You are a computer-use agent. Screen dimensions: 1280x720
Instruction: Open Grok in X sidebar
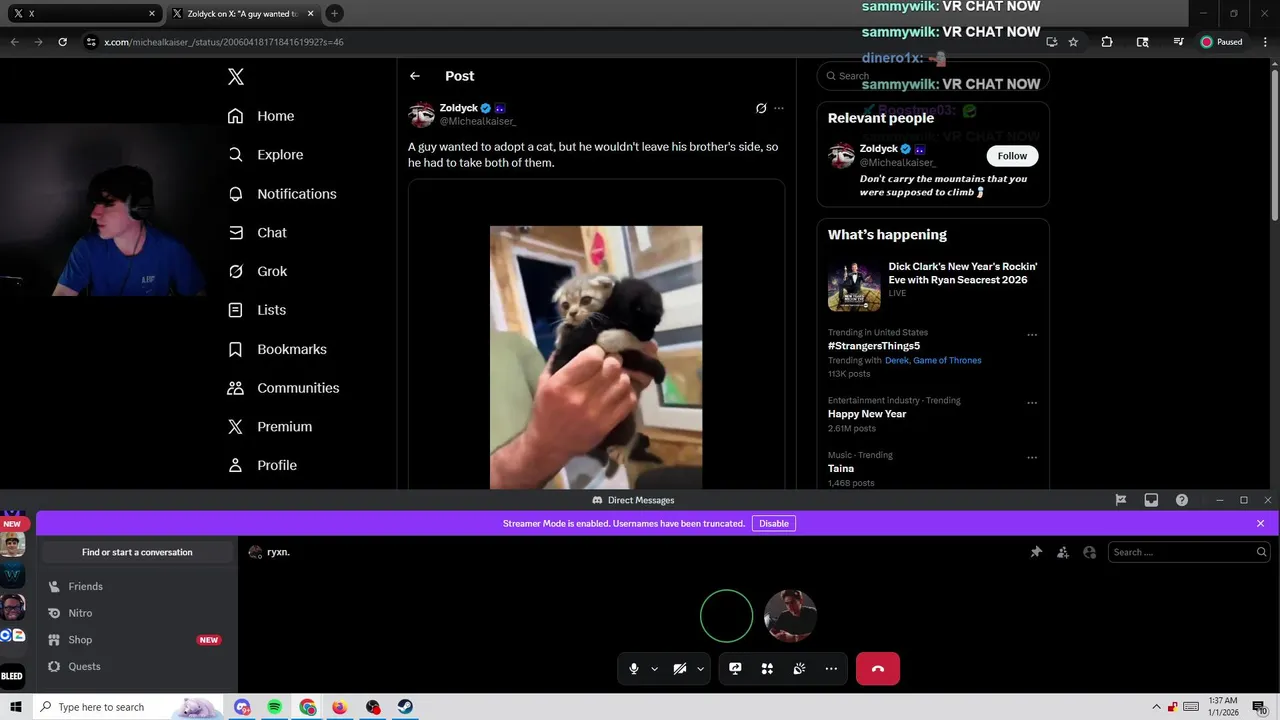[x=257, y=271]
